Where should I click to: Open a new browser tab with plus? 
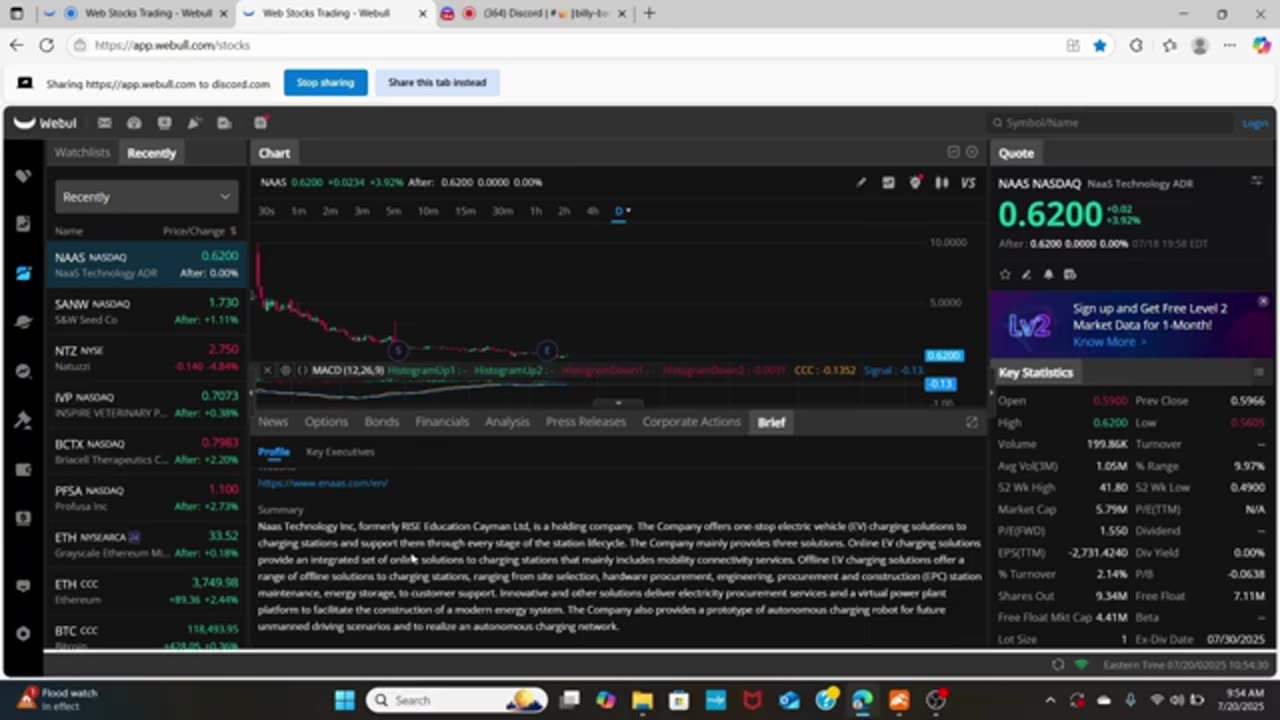[649, 13]
